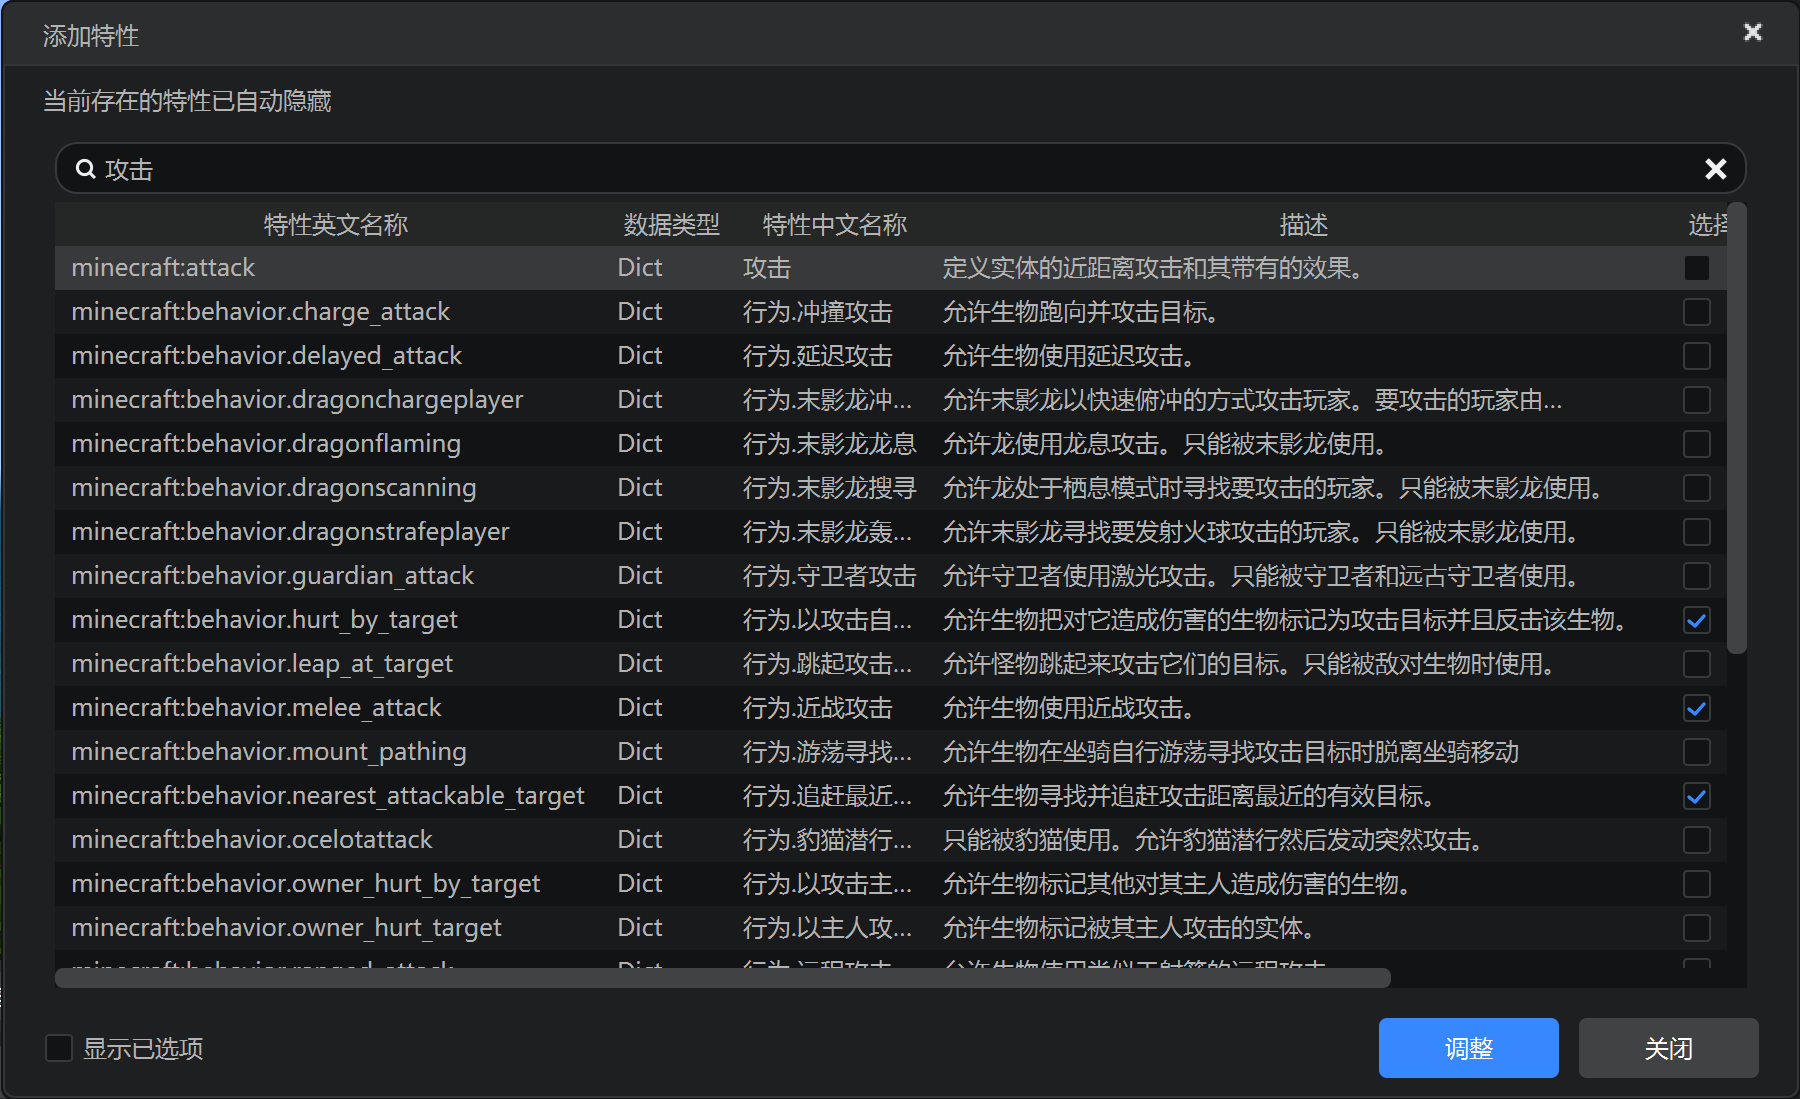Tick the behavior.guardian_attack checkbox
Viewport: 1800px width, 1099px height.
tap(1696, 576)
